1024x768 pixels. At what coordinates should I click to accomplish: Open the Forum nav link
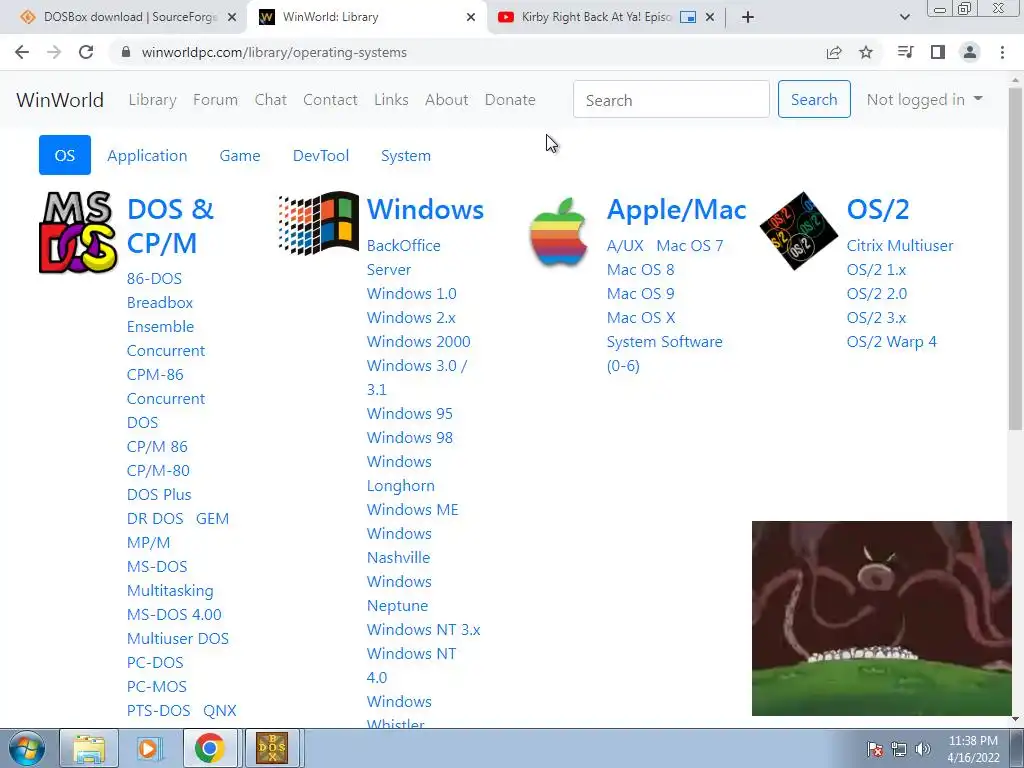[216, 100]
